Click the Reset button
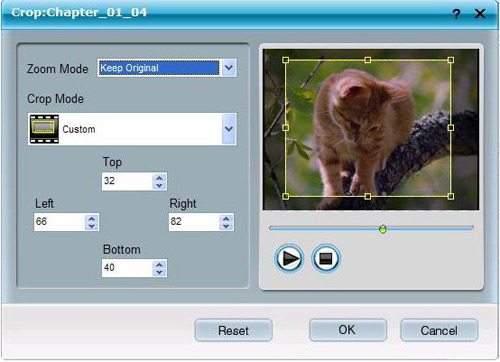The height and width of the screenshot is (362, 500). coord(233,330)
